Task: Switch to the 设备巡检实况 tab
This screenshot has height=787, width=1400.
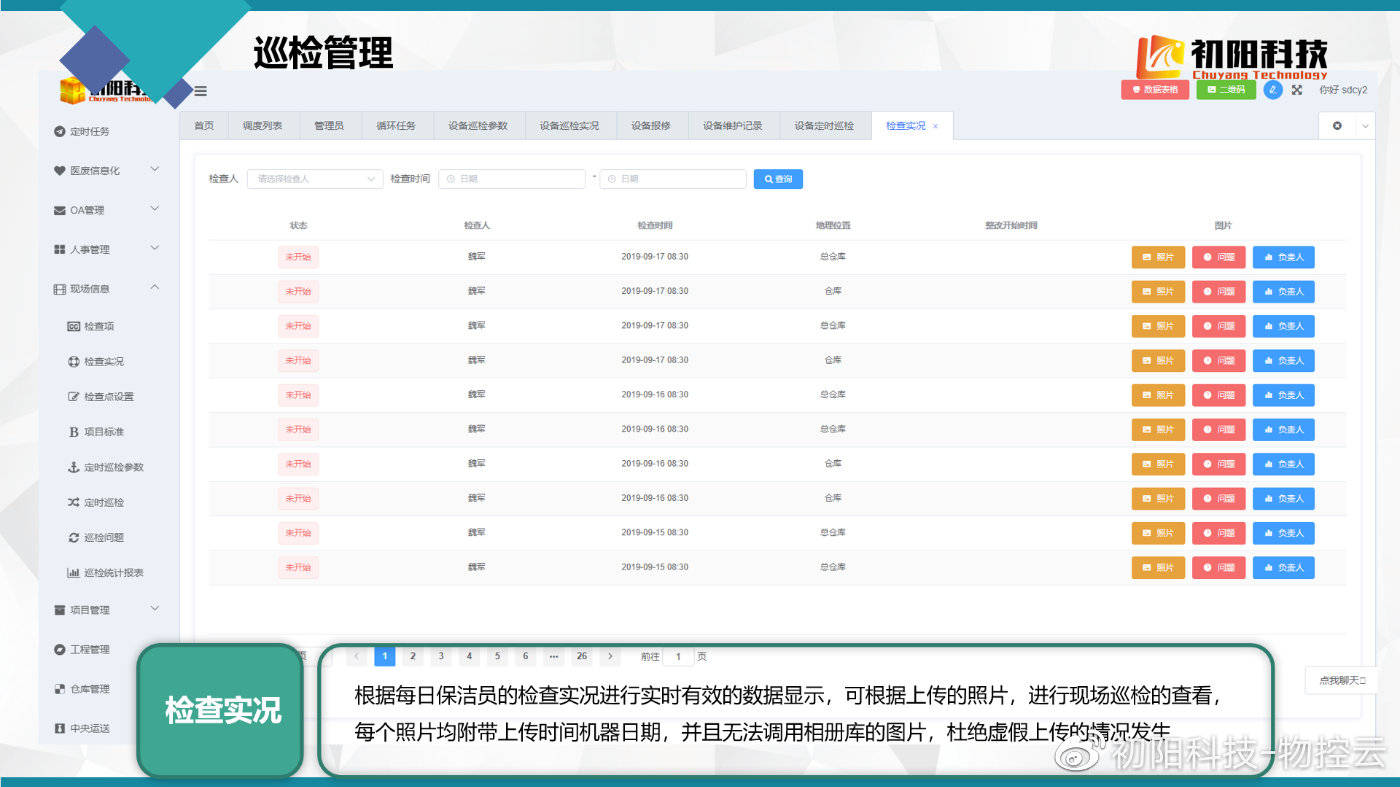Action: point(570,126)
